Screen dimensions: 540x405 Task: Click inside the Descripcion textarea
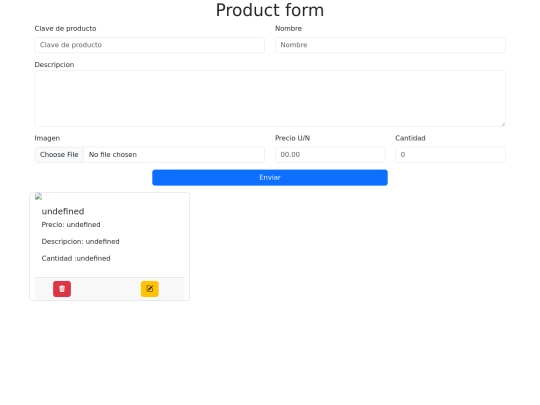pyautogui.click(x=270, y=98)
